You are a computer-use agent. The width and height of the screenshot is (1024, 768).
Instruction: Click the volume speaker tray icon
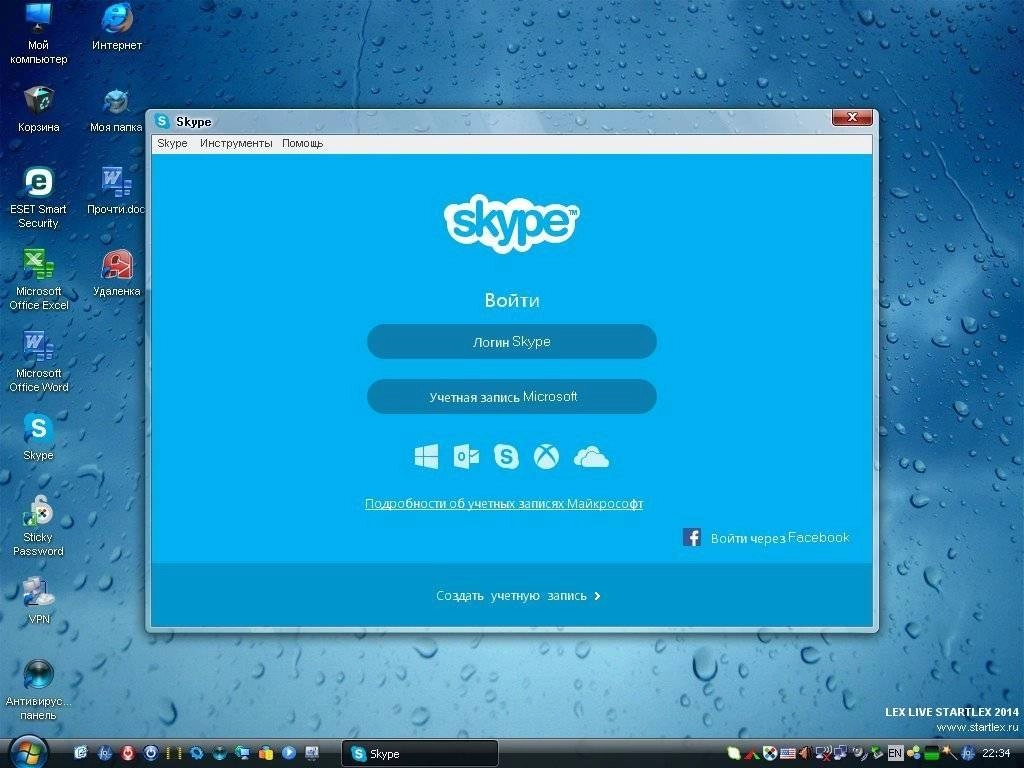pyautogui.click(x=805, y=753)
